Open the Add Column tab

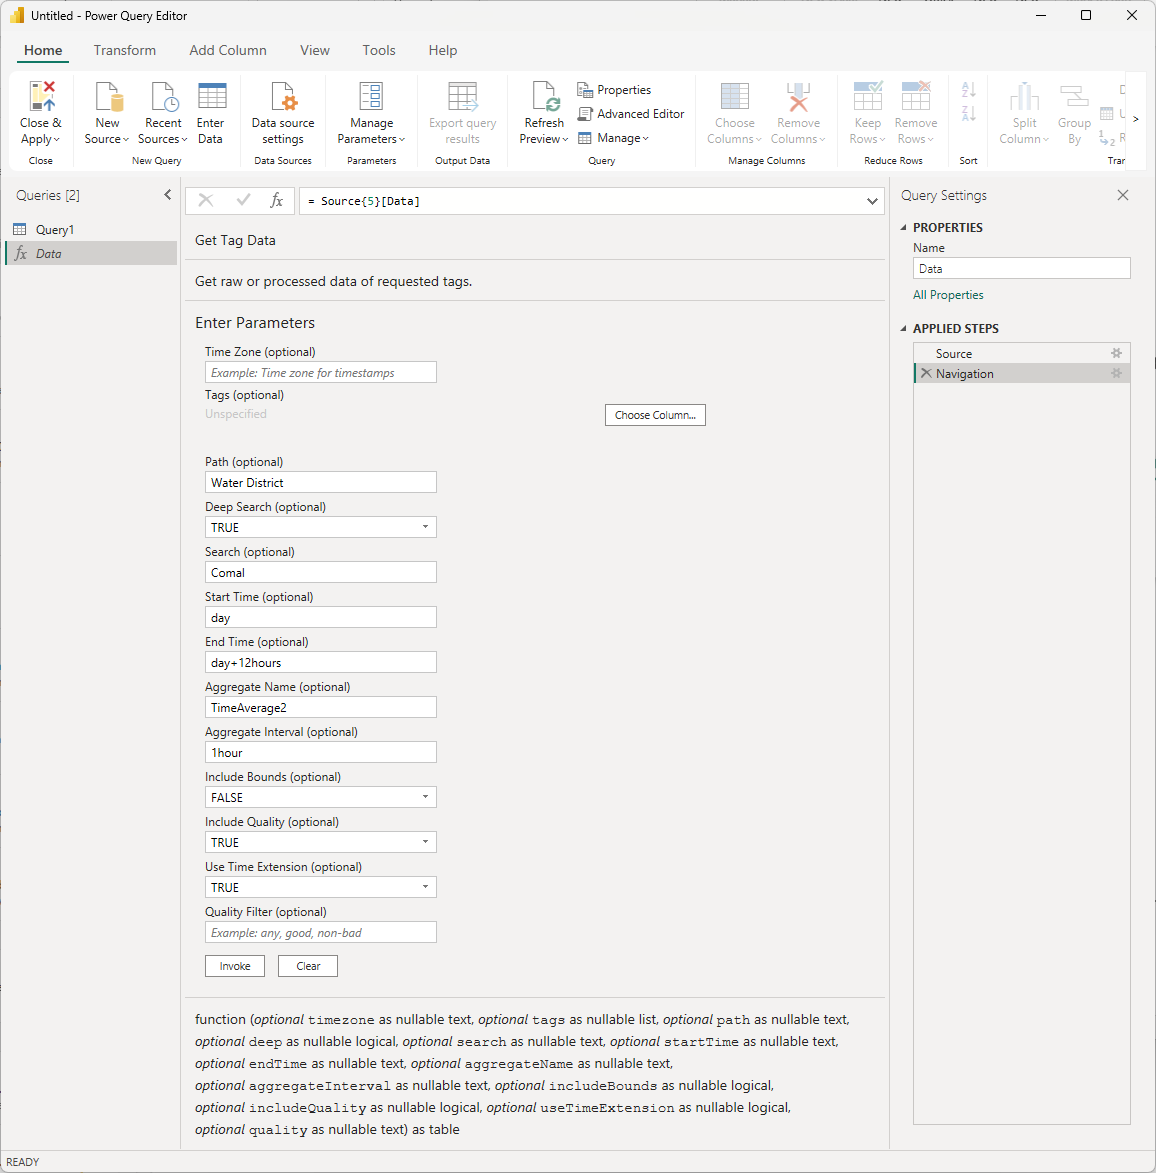point(228,50)
